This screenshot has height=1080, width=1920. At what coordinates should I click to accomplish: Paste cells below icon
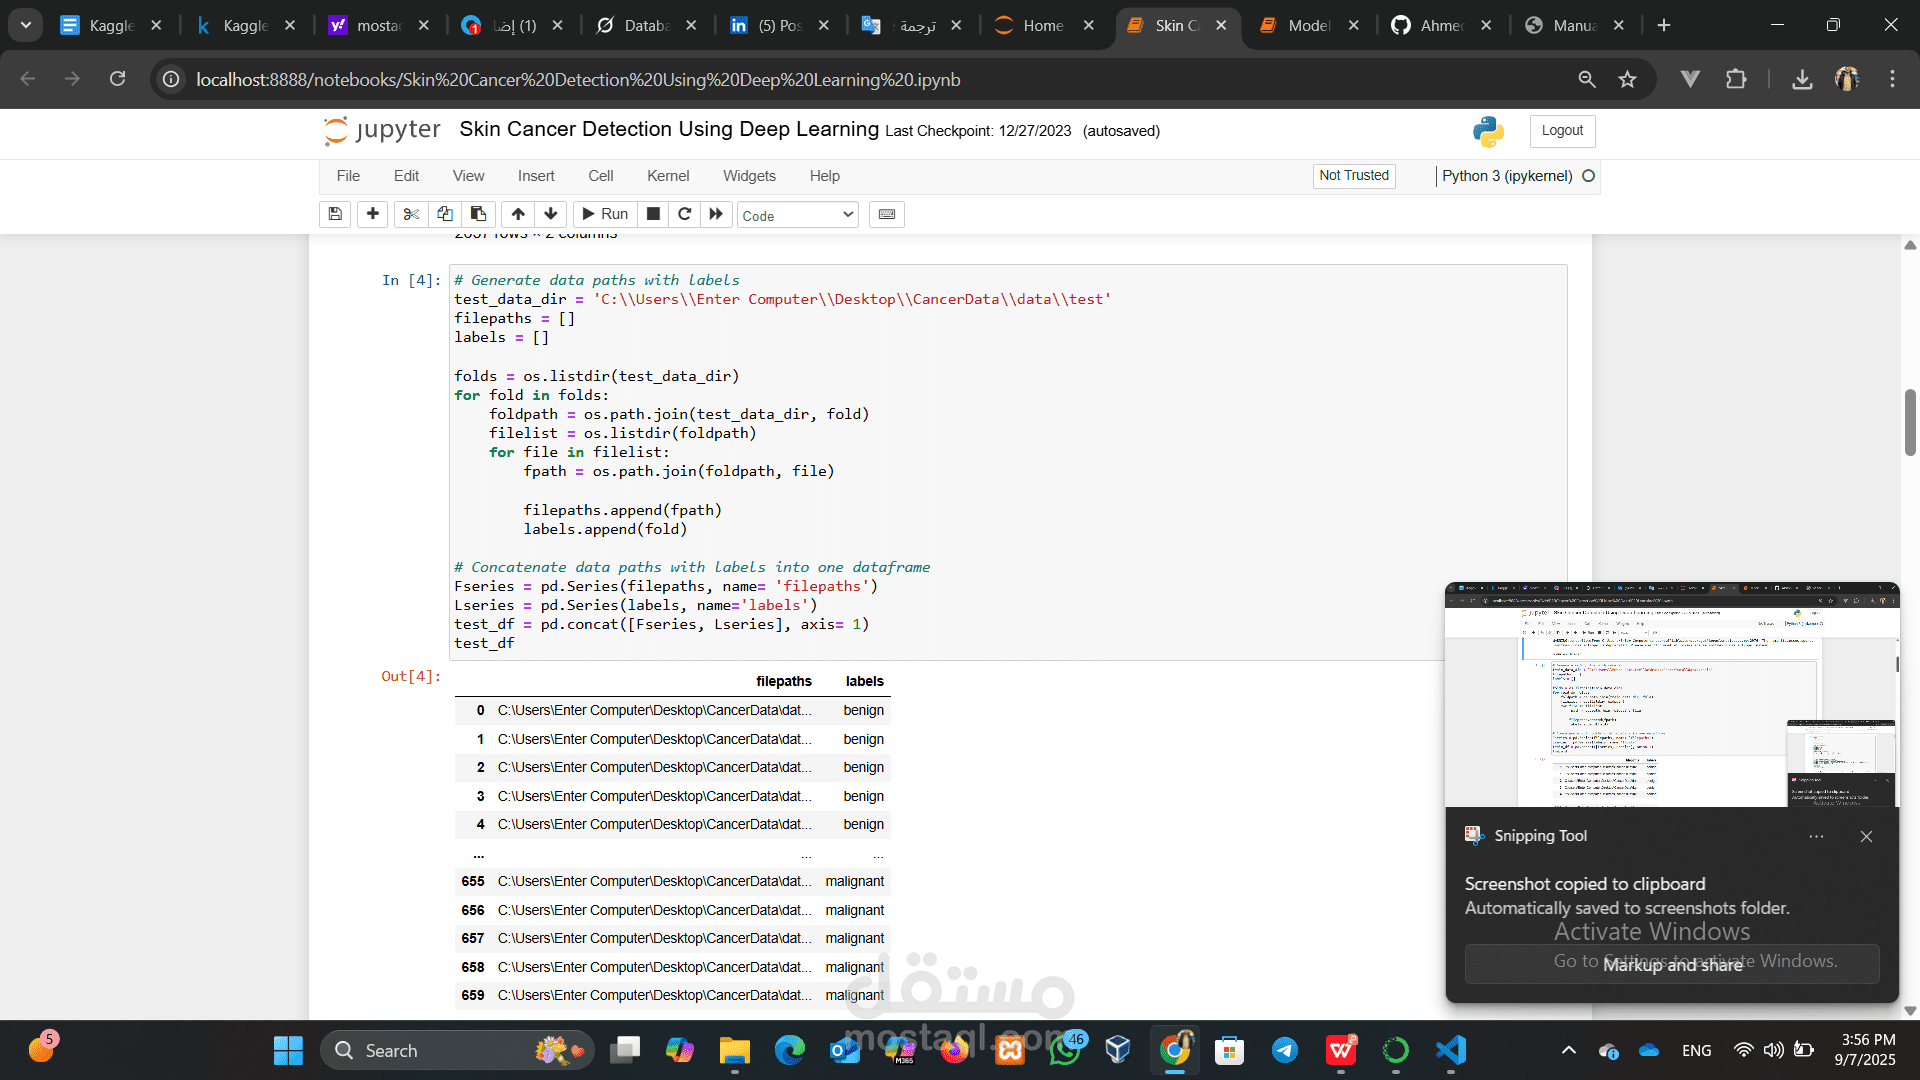tap(478, 214)
